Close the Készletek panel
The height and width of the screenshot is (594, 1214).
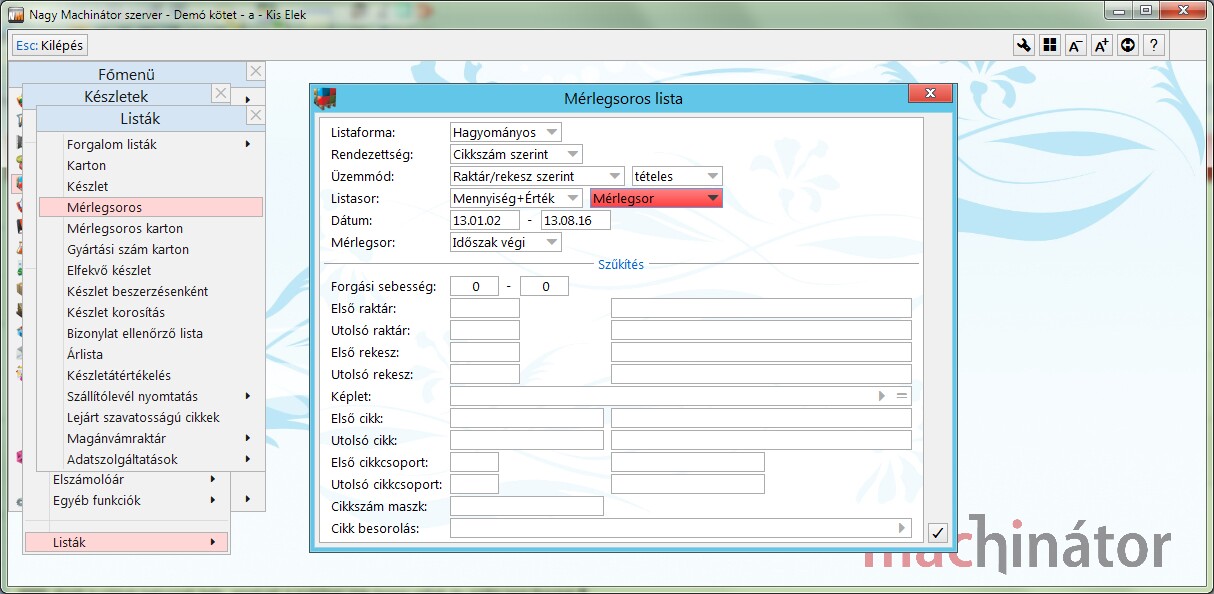(221, 94)
